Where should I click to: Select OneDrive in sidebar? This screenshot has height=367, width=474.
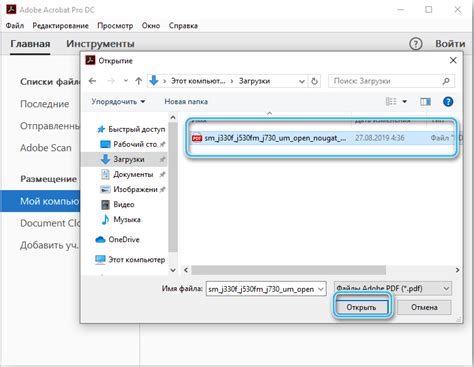coord(117,239)
